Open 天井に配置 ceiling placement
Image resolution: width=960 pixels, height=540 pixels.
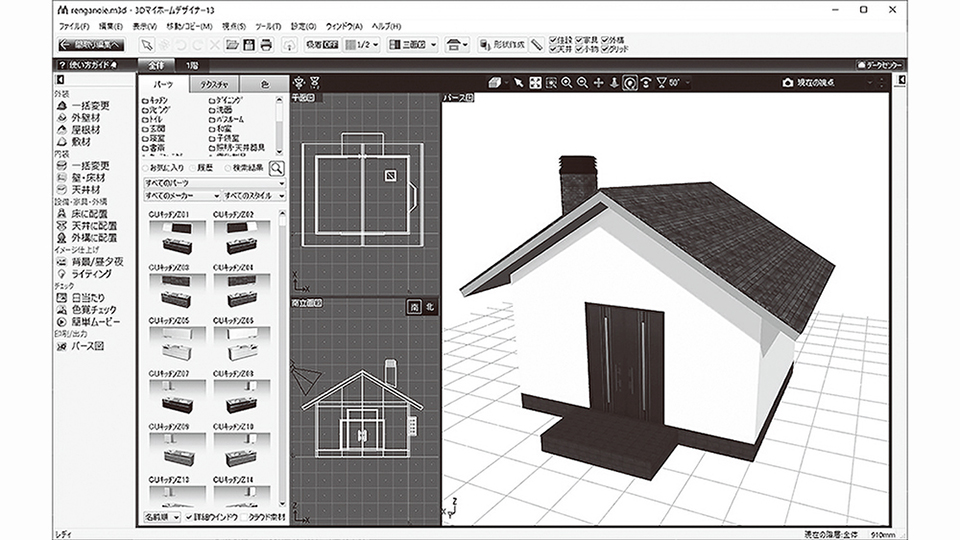click(x=87, y=226)
